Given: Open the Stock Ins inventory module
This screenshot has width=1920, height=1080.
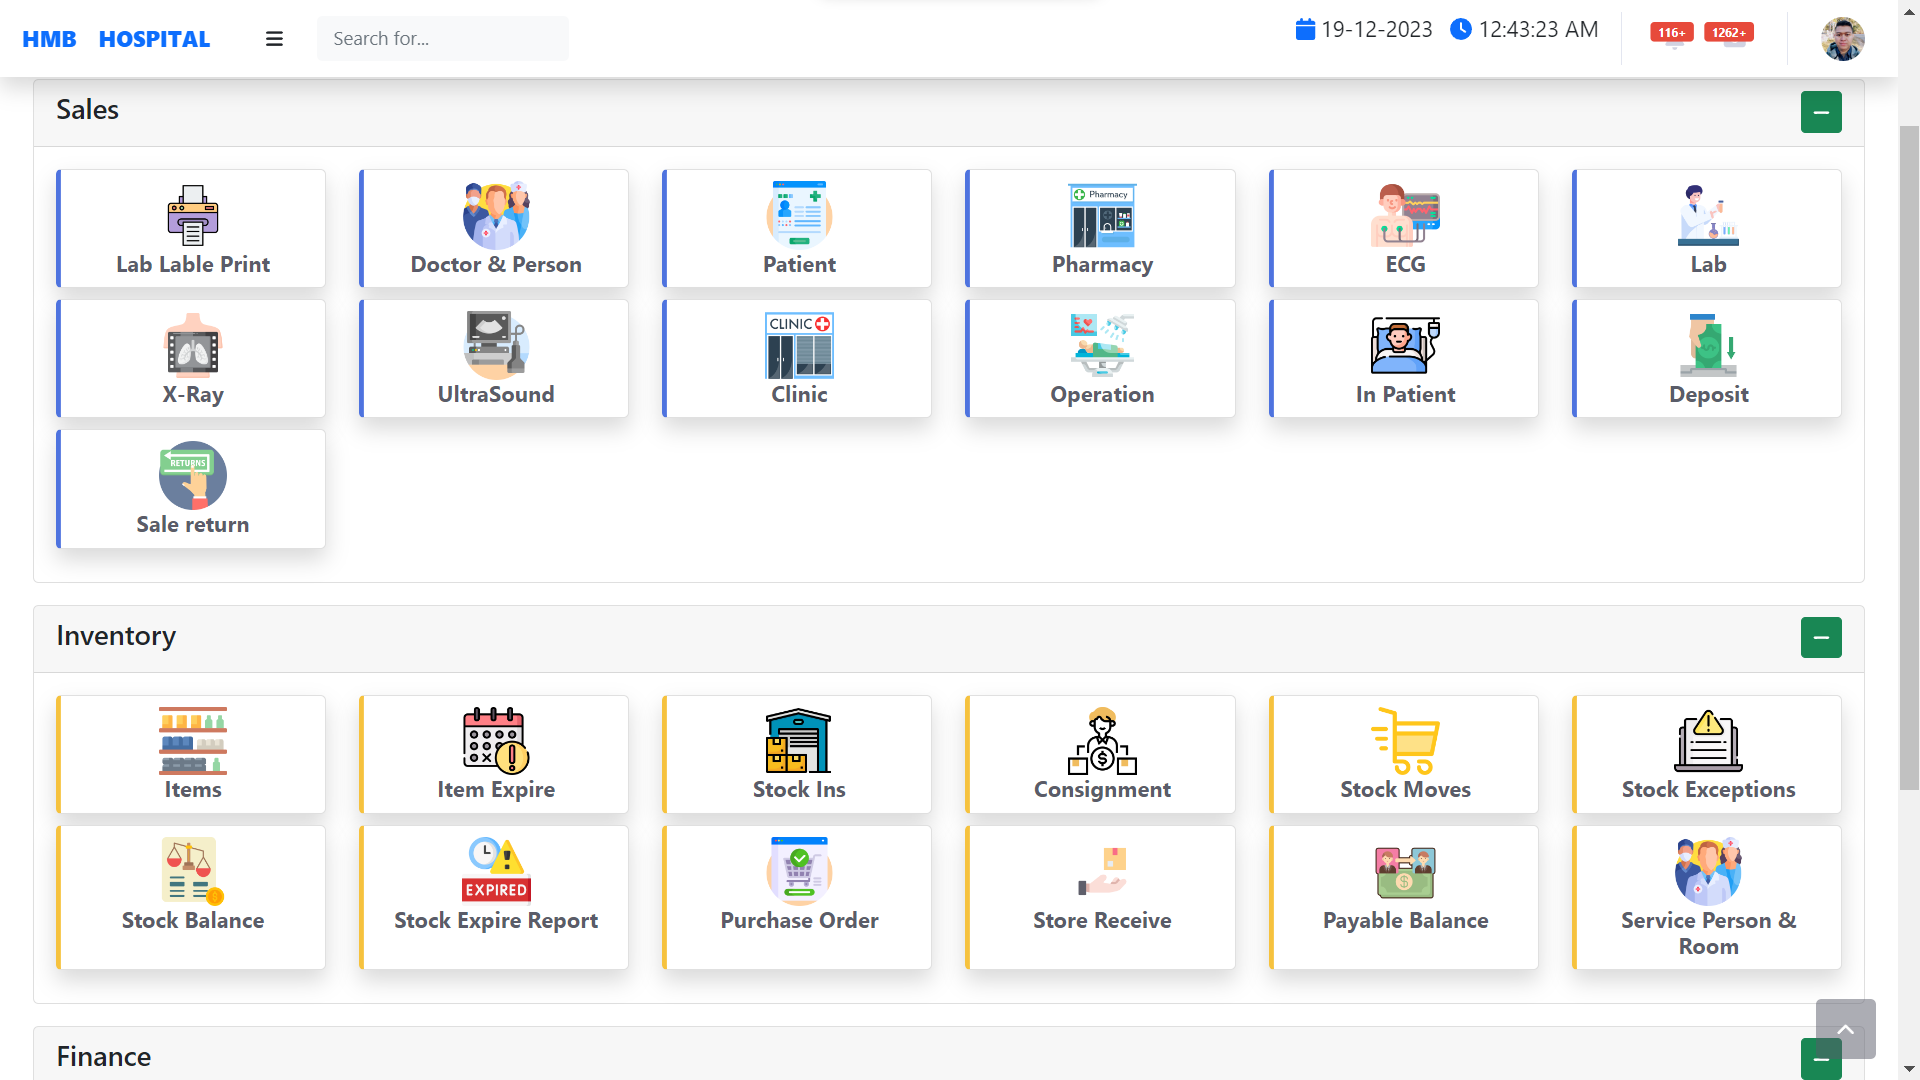Looking at the screenshot, I should [798, 755].
